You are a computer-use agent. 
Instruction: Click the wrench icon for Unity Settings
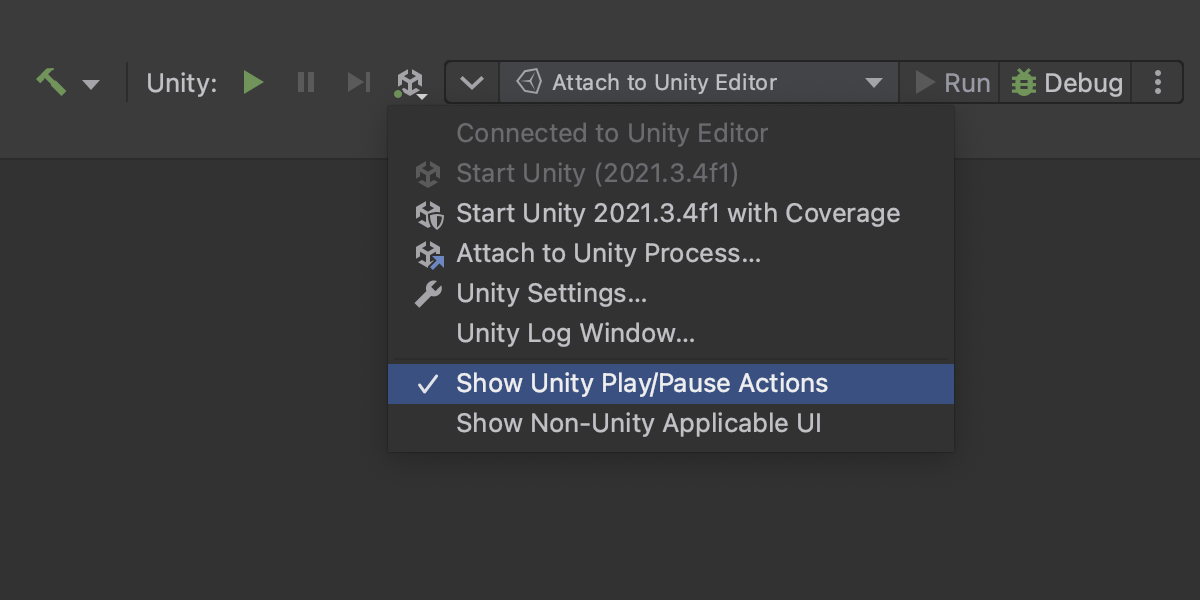click(428, 294)
